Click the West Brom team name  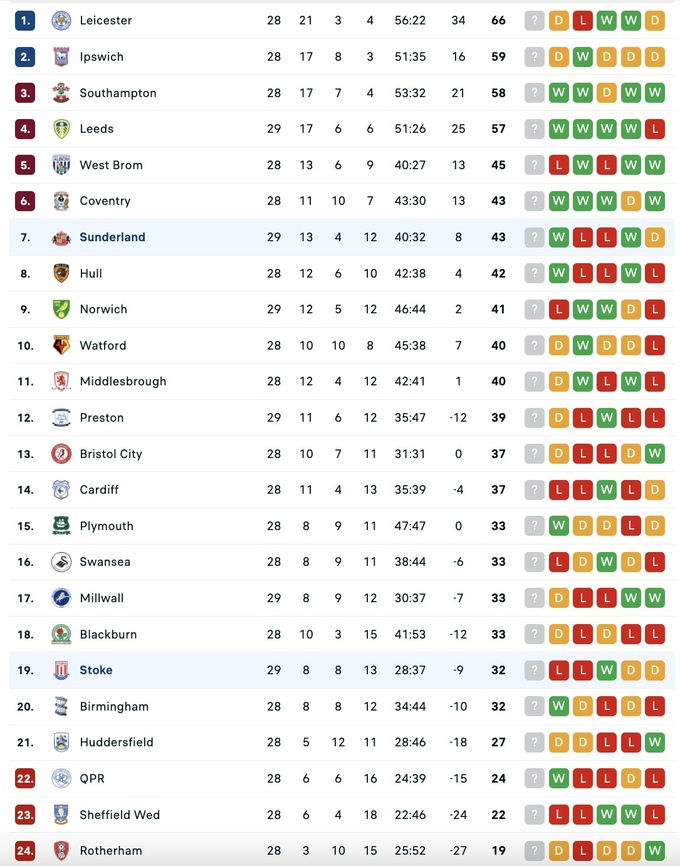111,165
